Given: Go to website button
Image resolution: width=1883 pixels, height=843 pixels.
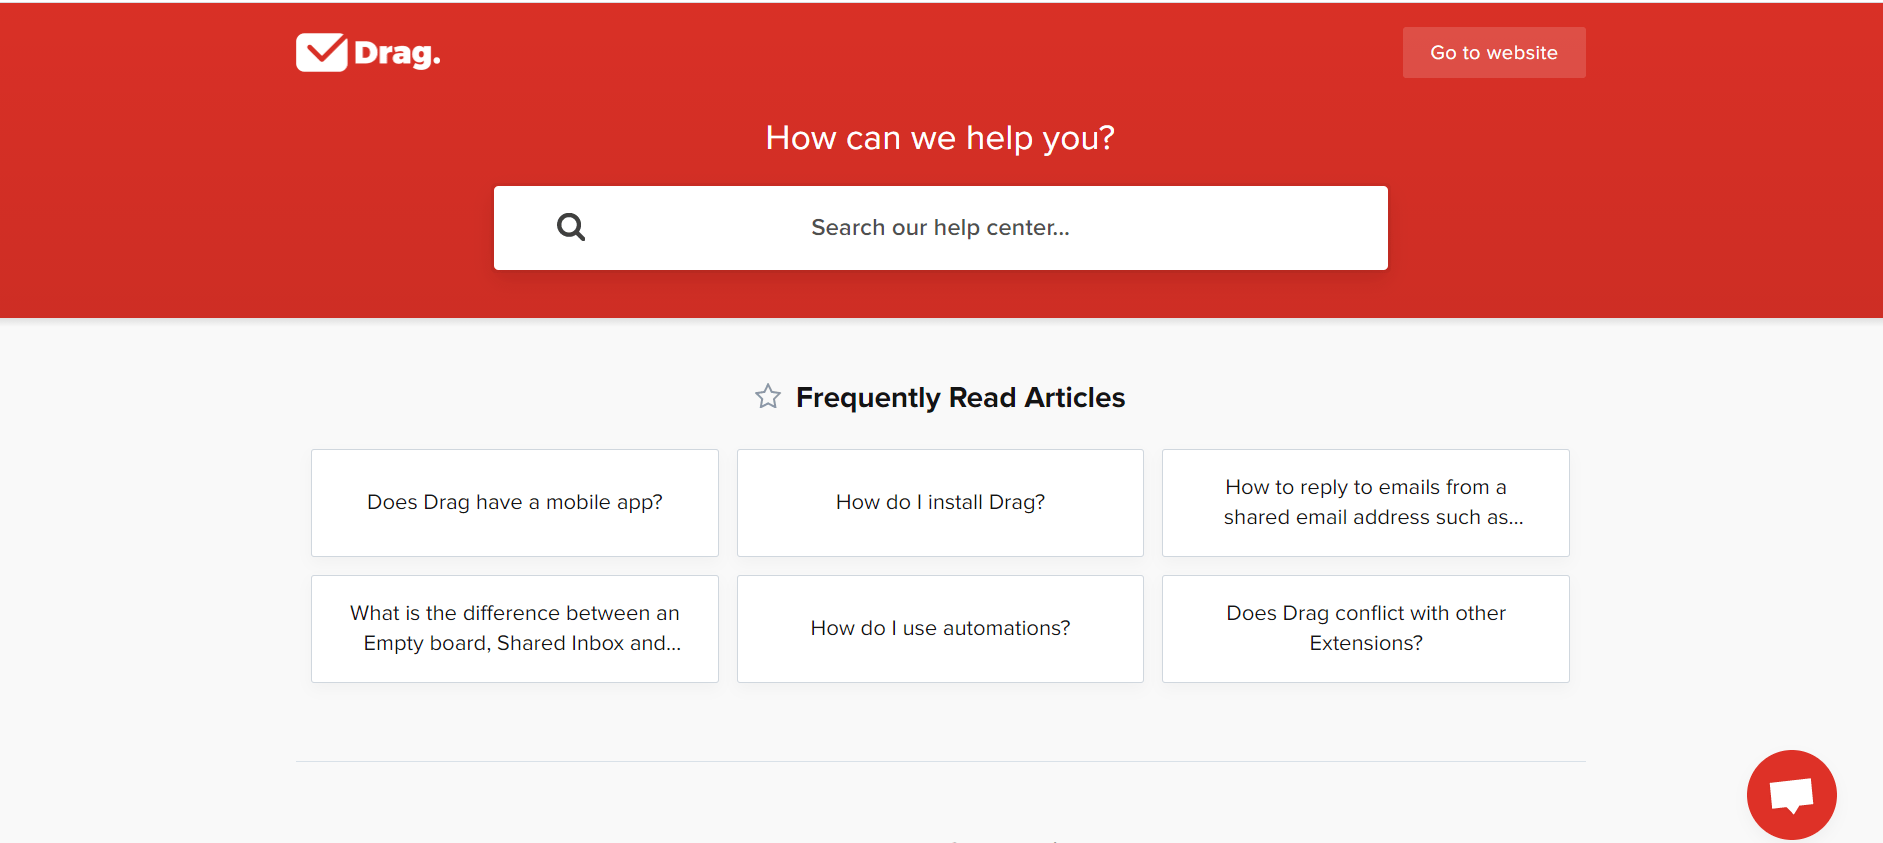Looking at the screenshot, I should (1494, 53).
